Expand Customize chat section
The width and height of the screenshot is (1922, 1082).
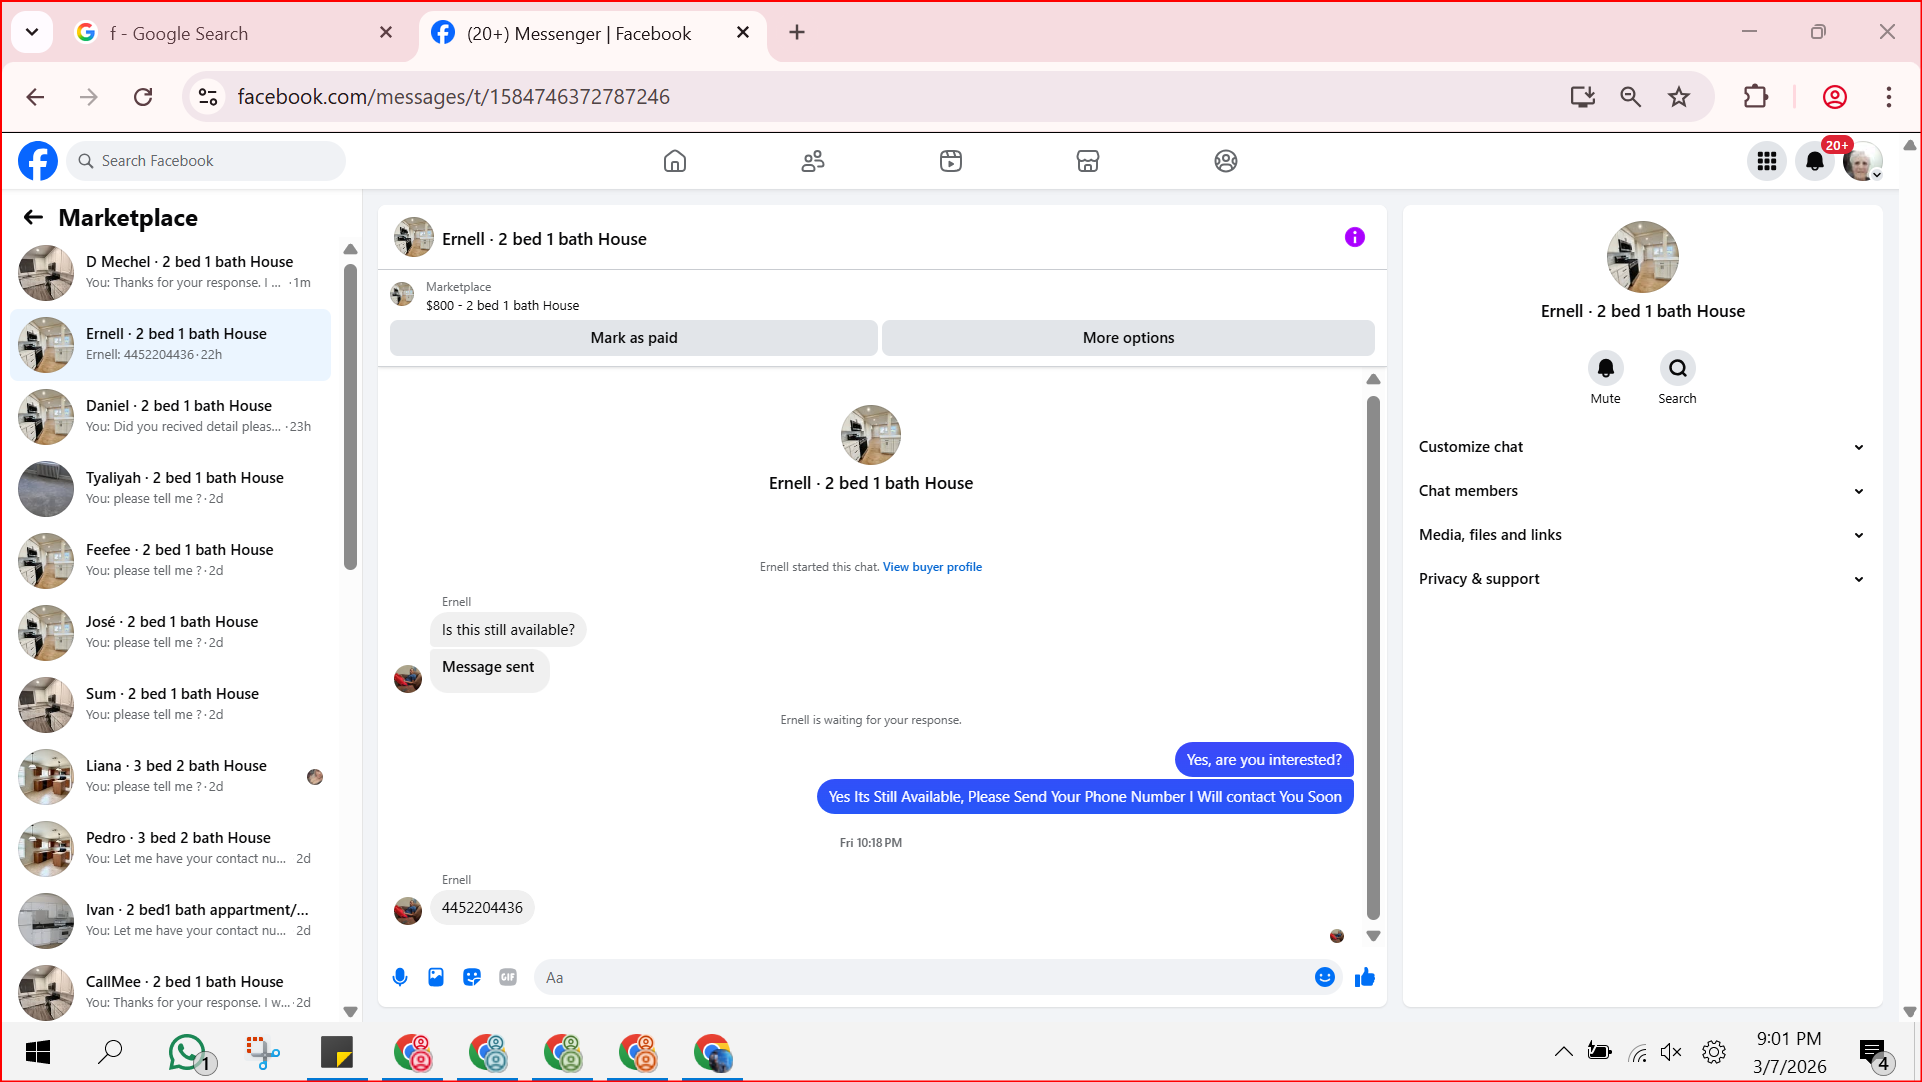(x=1642, y=447)
